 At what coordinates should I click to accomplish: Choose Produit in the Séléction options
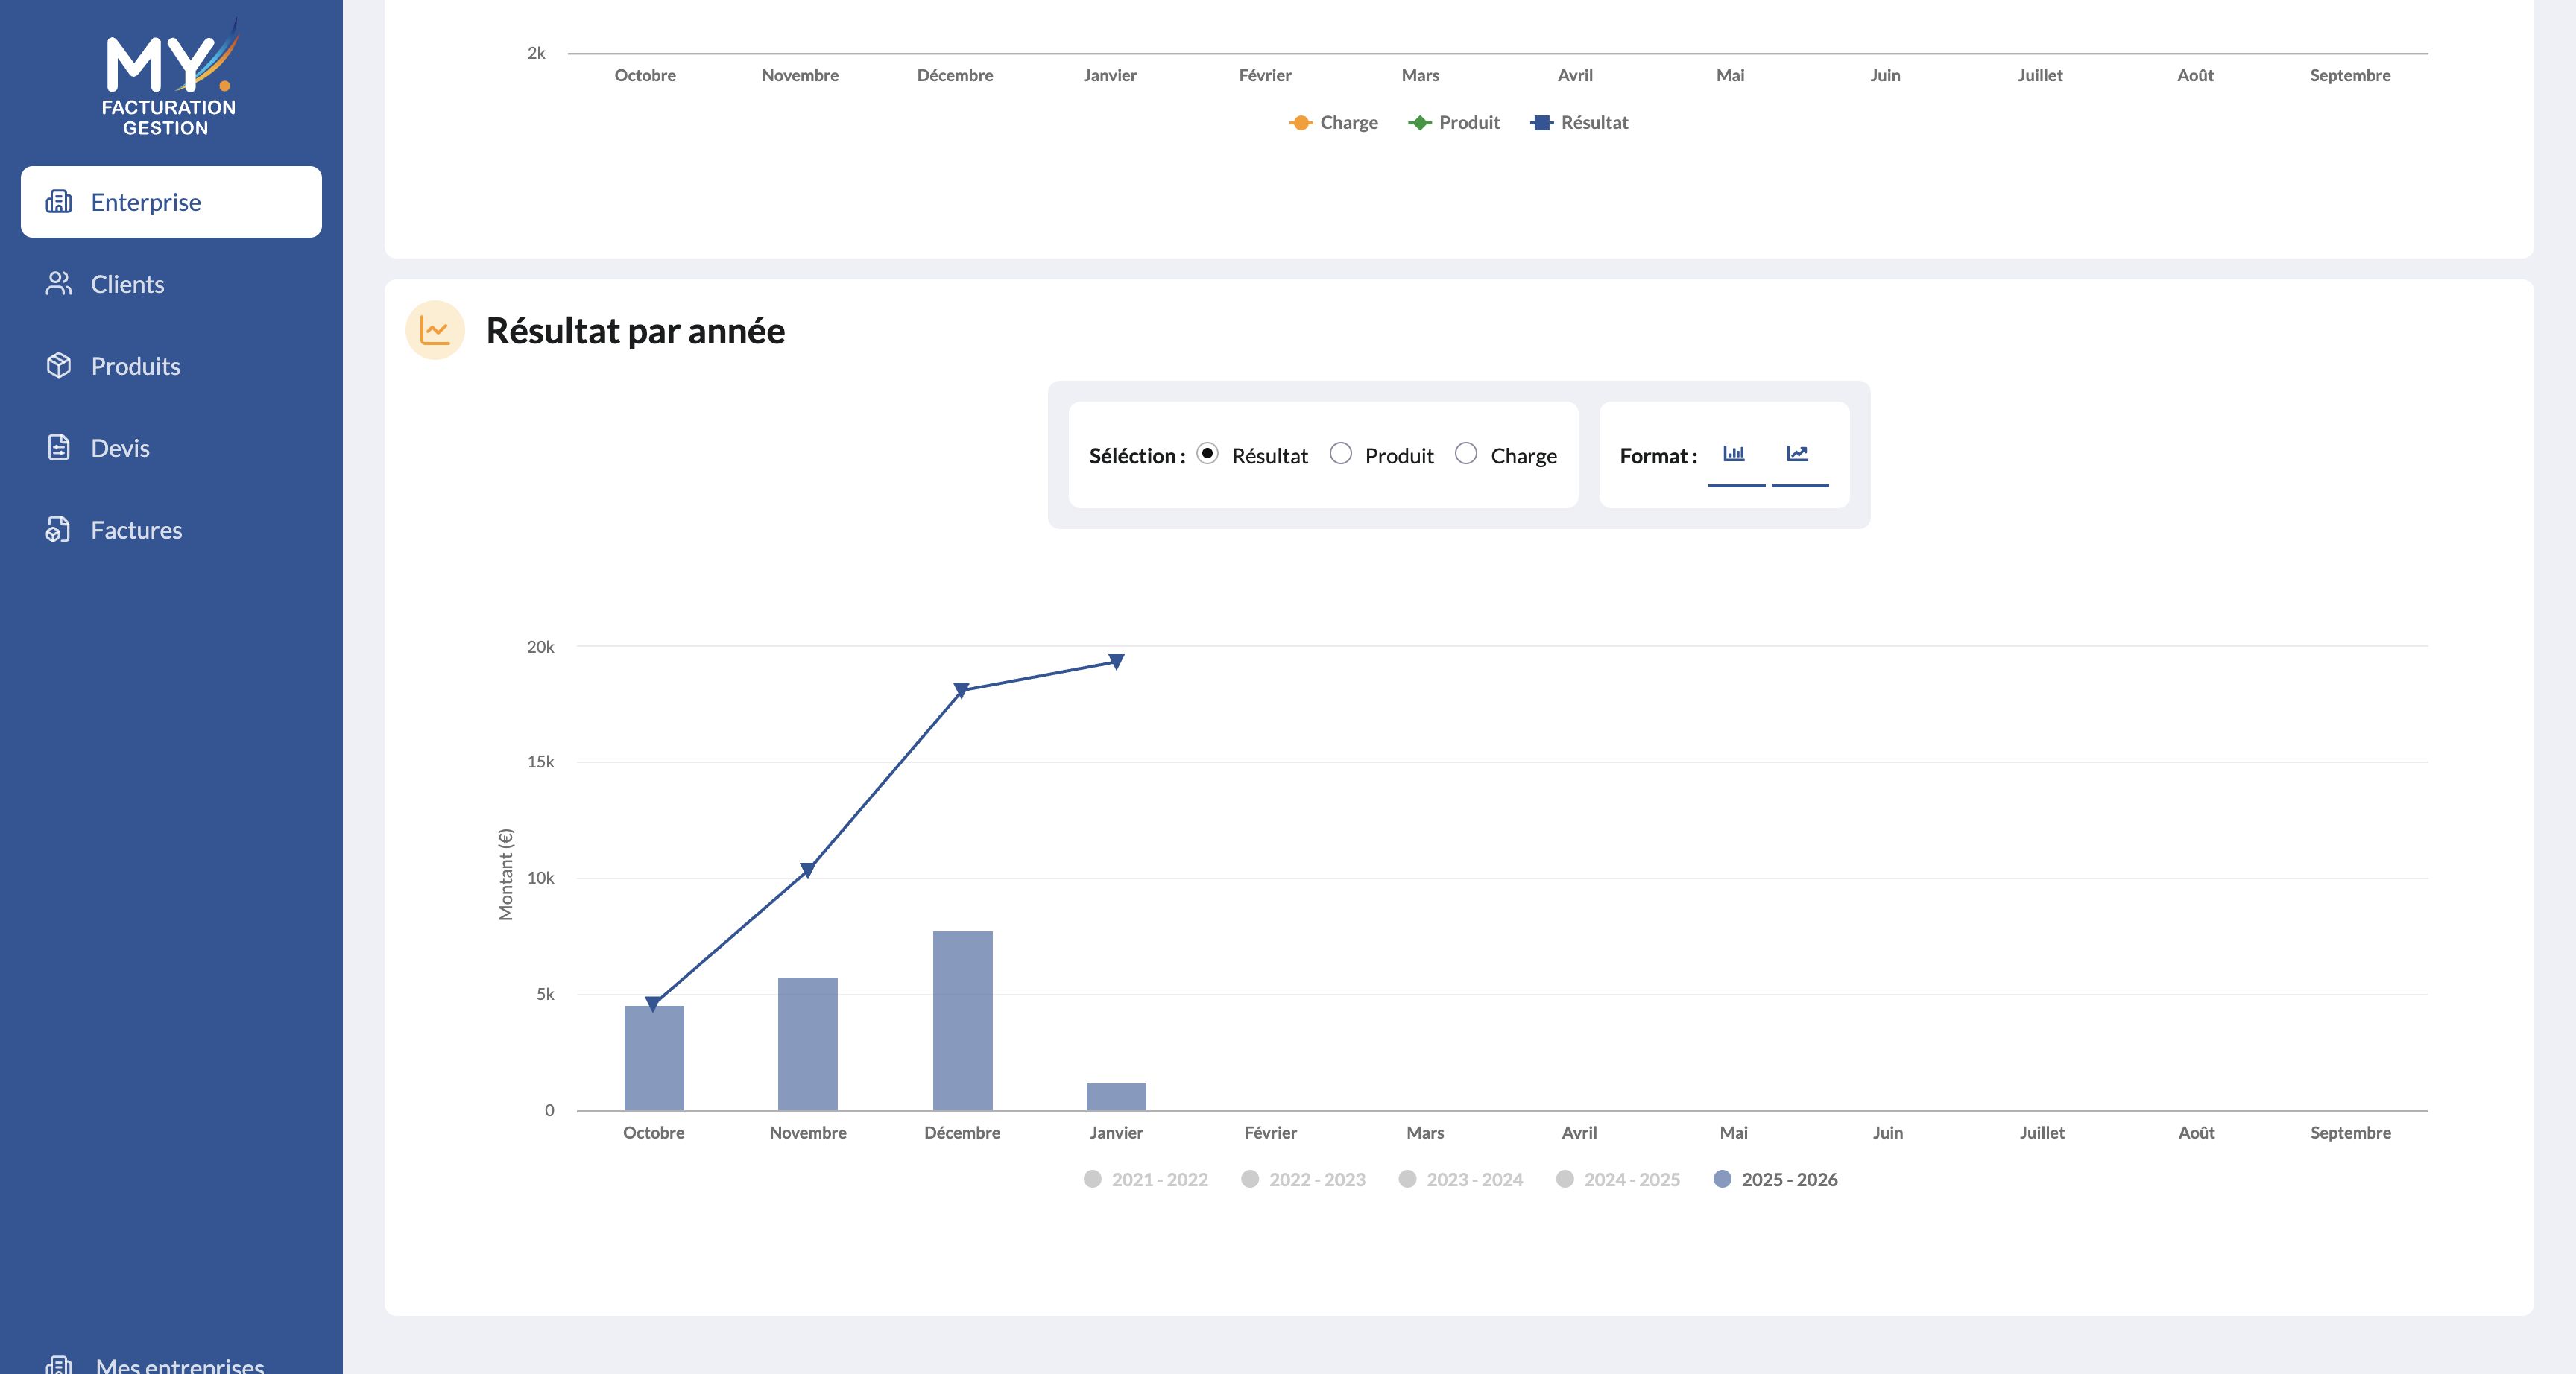tap(1341, 453)
